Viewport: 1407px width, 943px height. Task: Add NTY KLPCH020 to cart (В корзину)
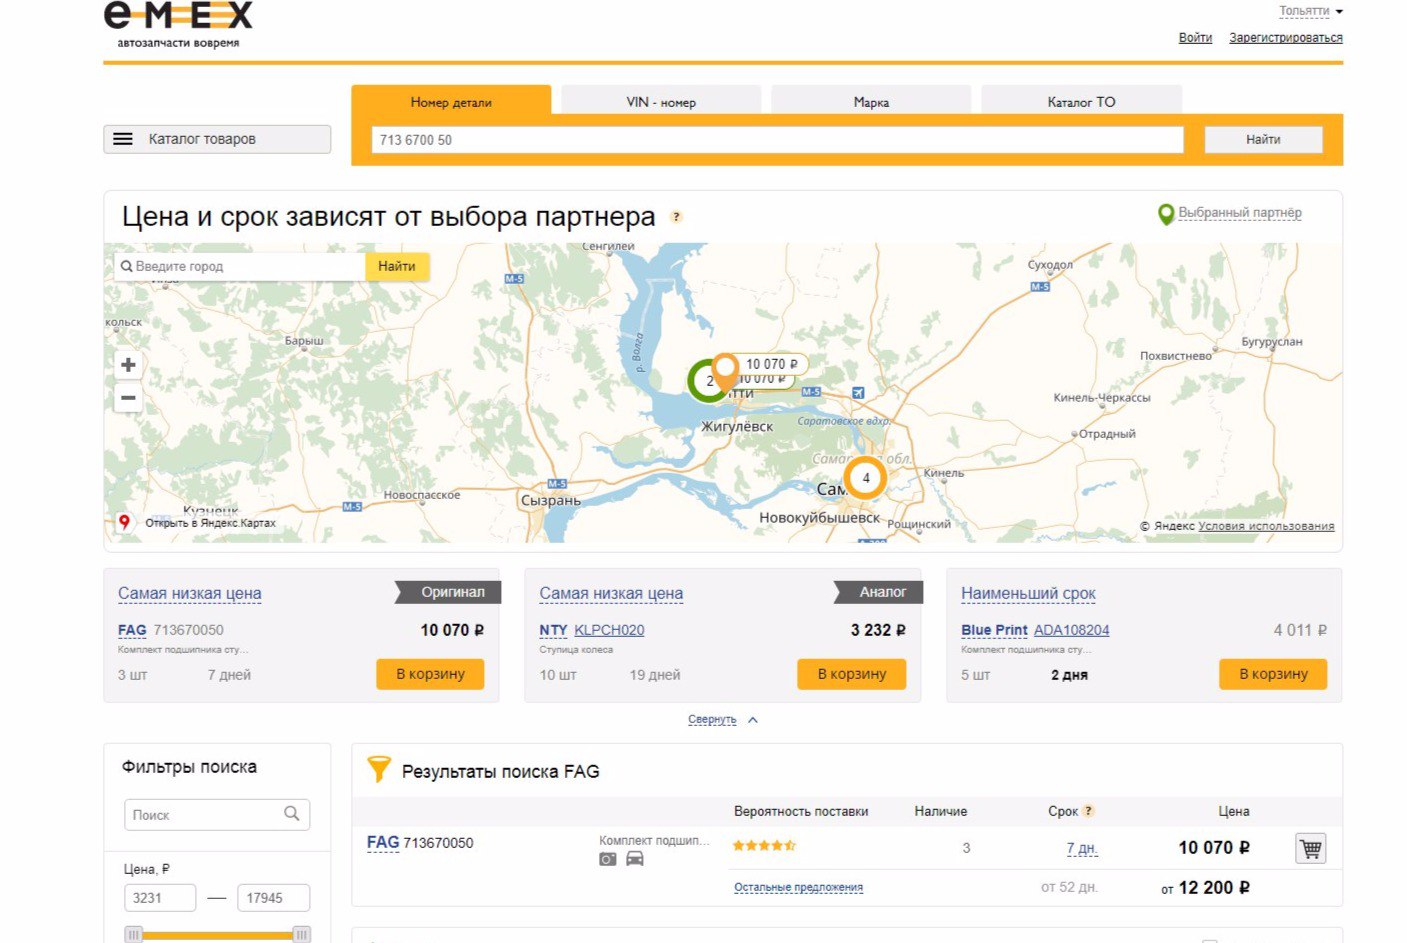(x=852, y=674)
